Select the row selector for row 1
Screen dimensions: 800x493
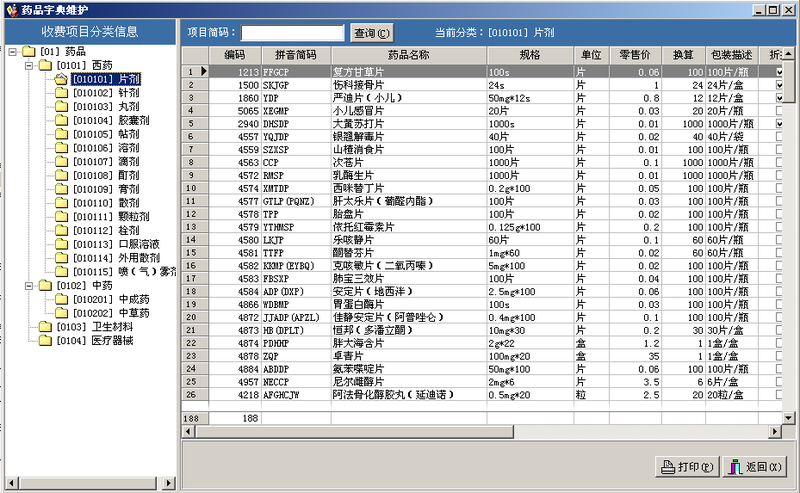(195, 71)
